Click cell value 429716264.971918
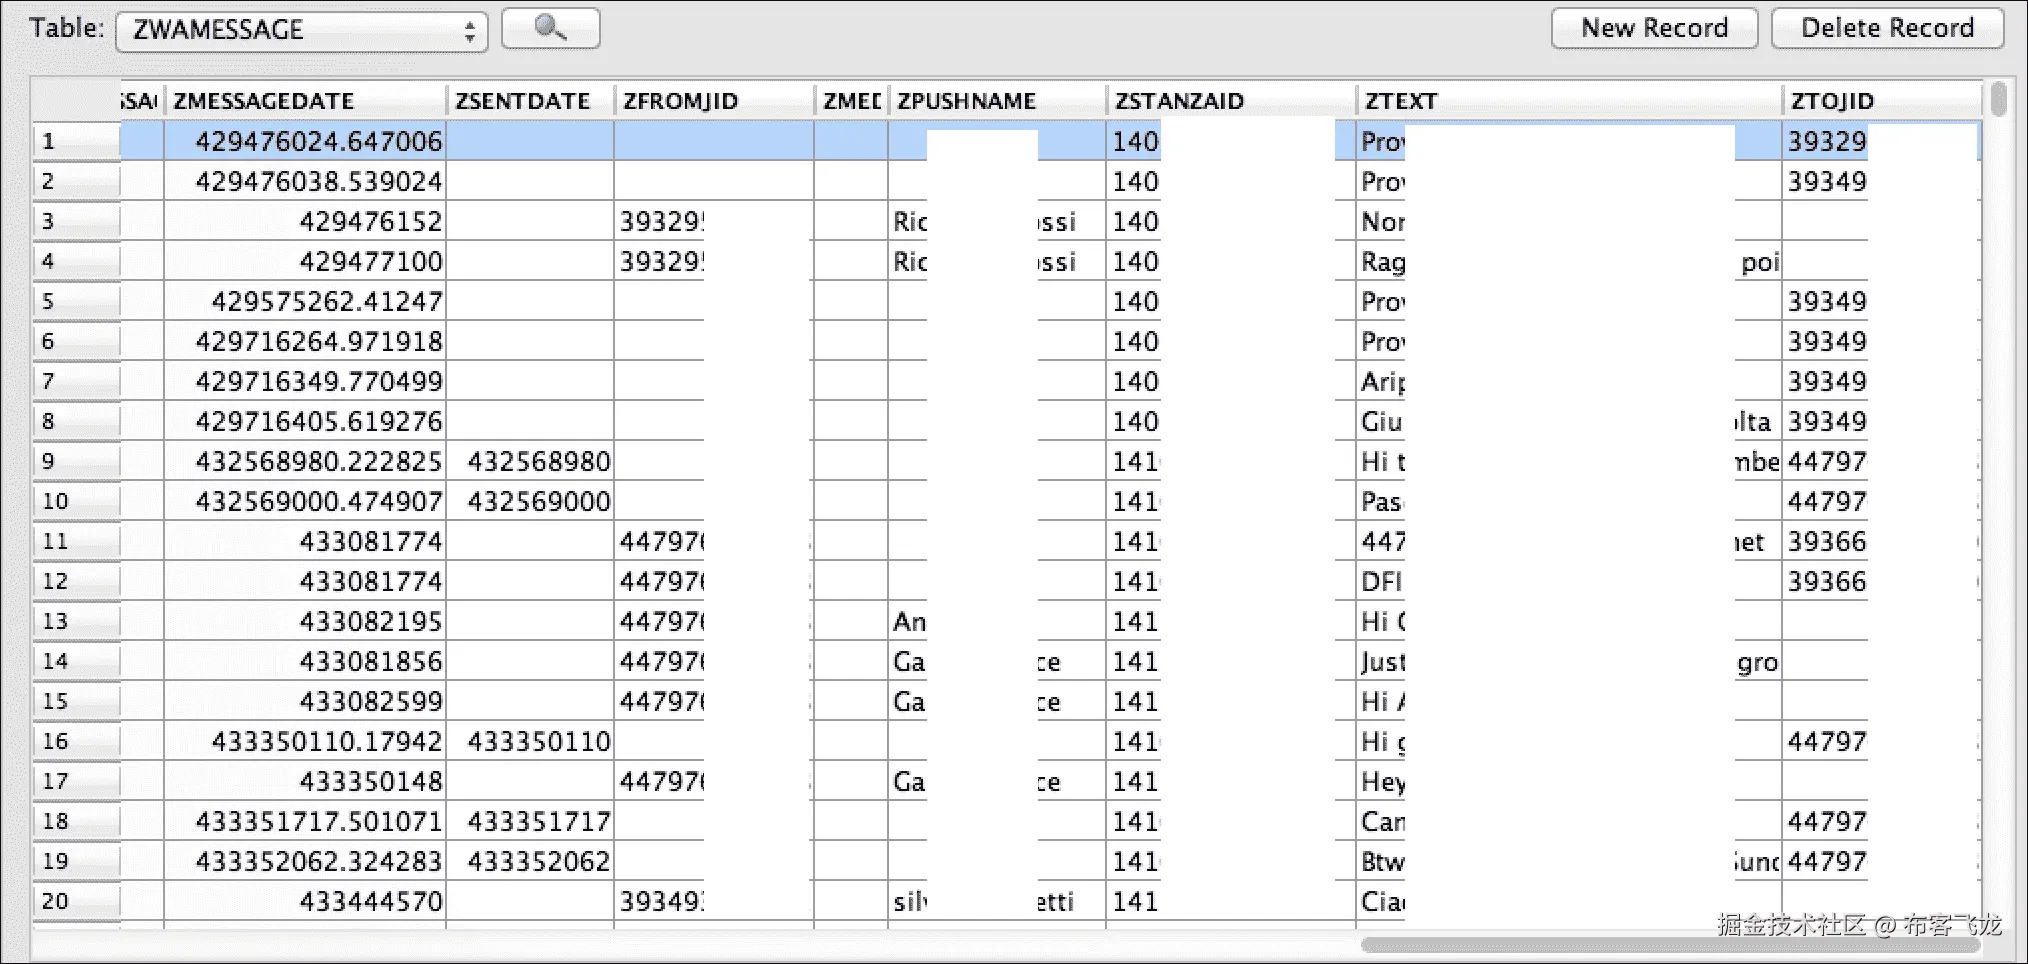 point(305,341)
